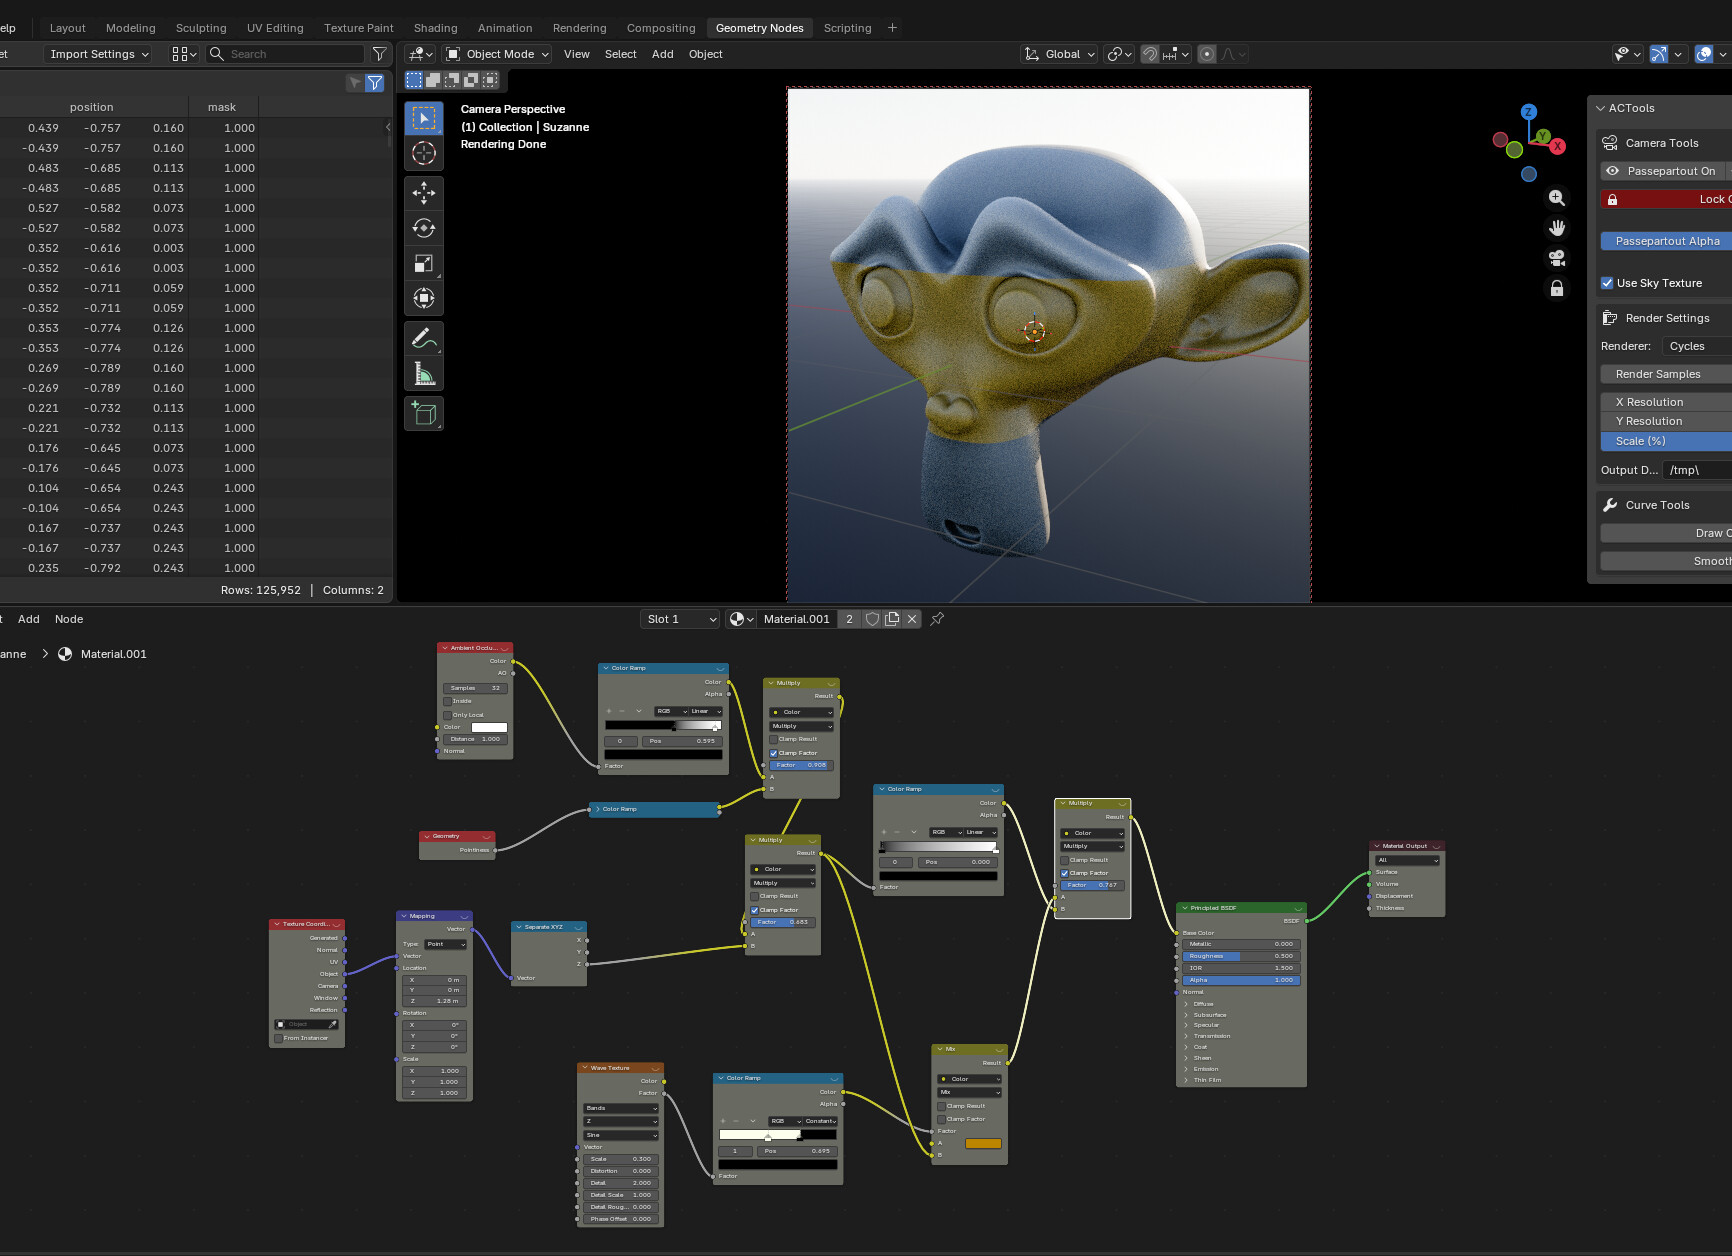Click the Scale (%) slider
This screenshot has width=1732, height=1256.
click(1665, 441)
